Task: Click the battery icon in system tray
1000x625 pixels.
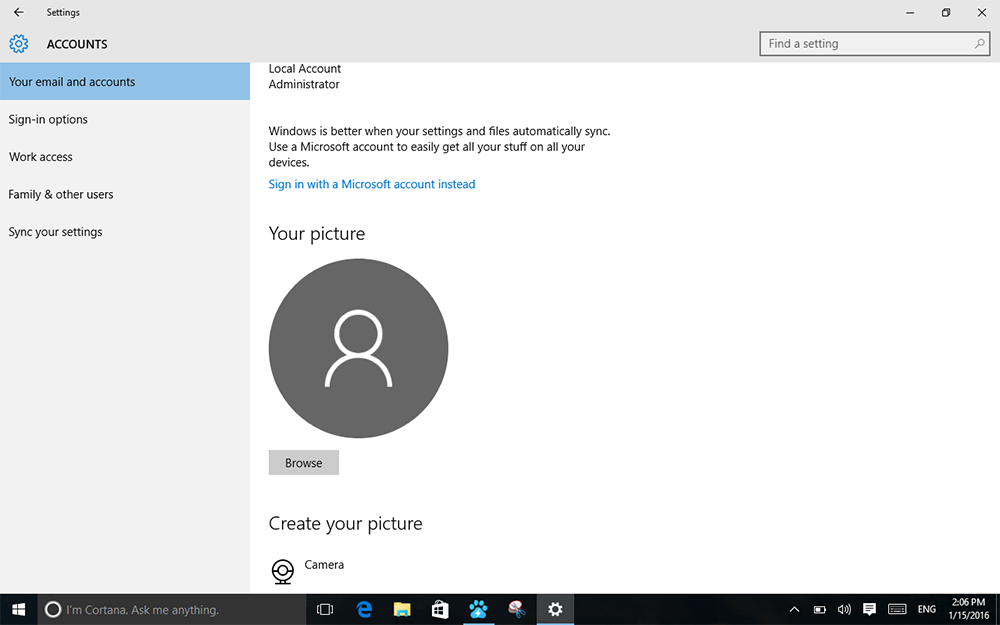Action: [820, 610]
